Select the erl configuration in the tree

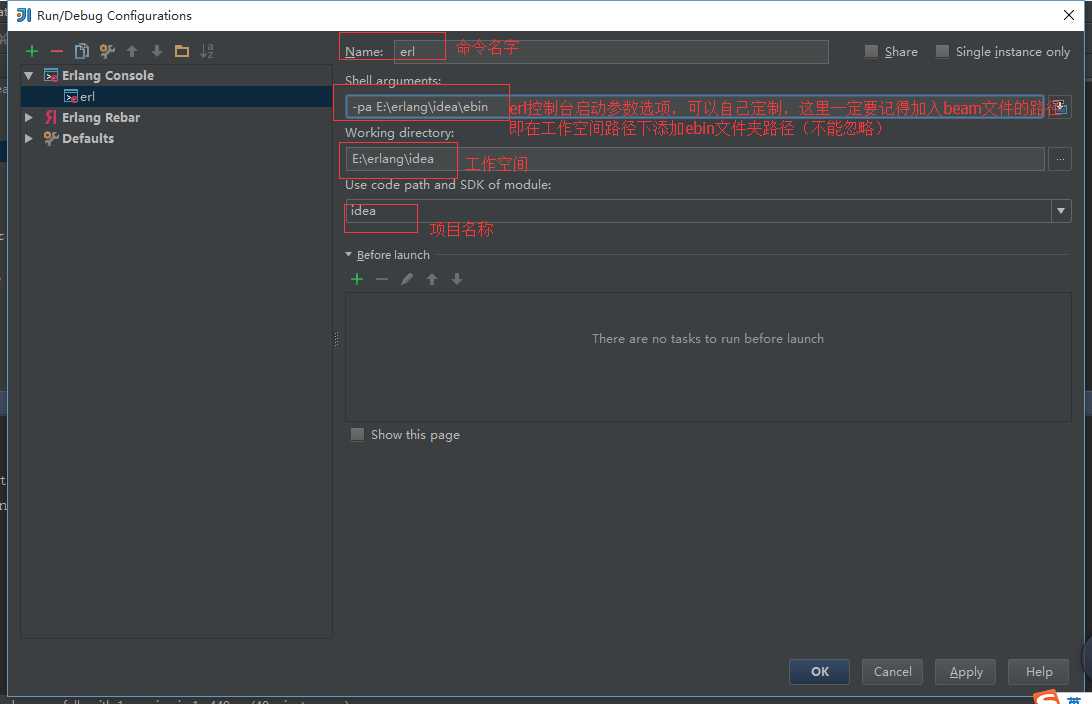176,96
